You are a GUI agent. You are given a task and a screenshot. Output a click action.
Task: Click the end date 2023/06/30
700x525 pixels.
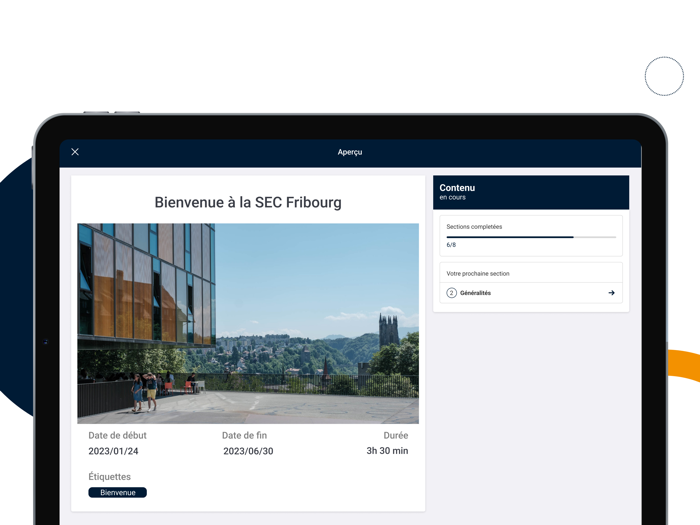pyautogui.click(x=248, y=451)
